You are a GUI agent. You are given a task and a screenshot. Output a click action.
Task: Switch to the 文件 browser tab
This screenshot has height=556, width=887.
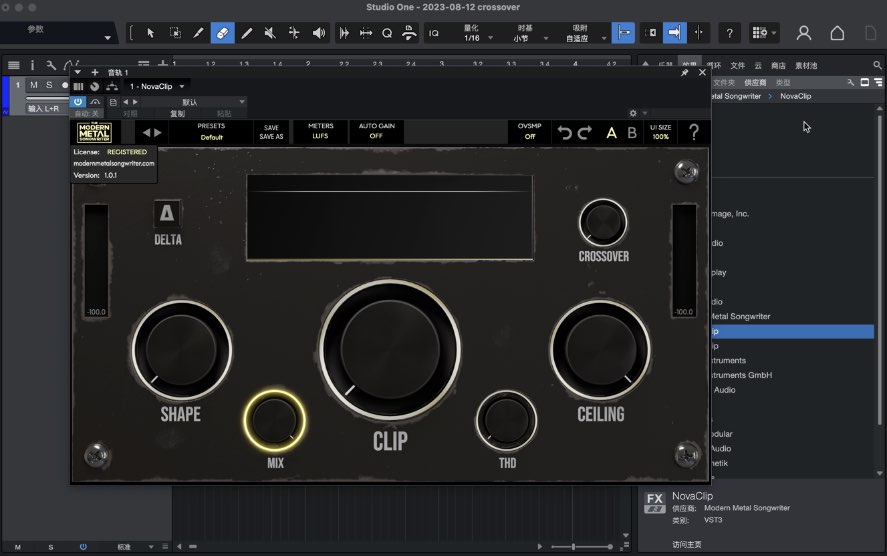[738, 66]
